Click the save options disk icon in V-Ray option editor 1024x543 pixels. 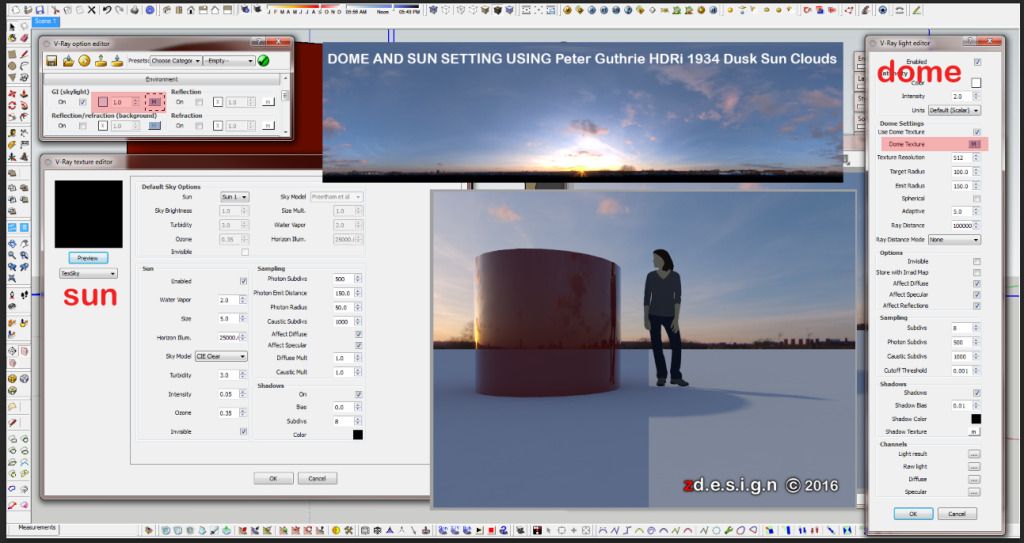point(52,60)
